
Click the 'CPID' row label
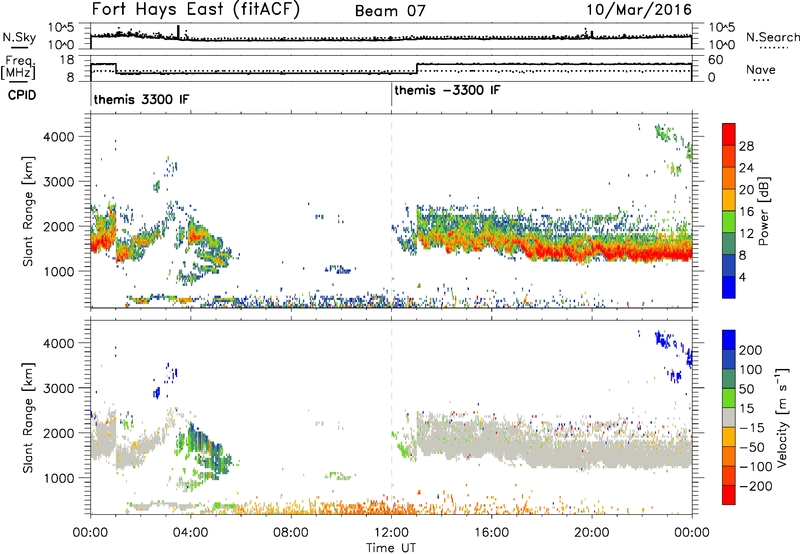[x=22, y=95]
